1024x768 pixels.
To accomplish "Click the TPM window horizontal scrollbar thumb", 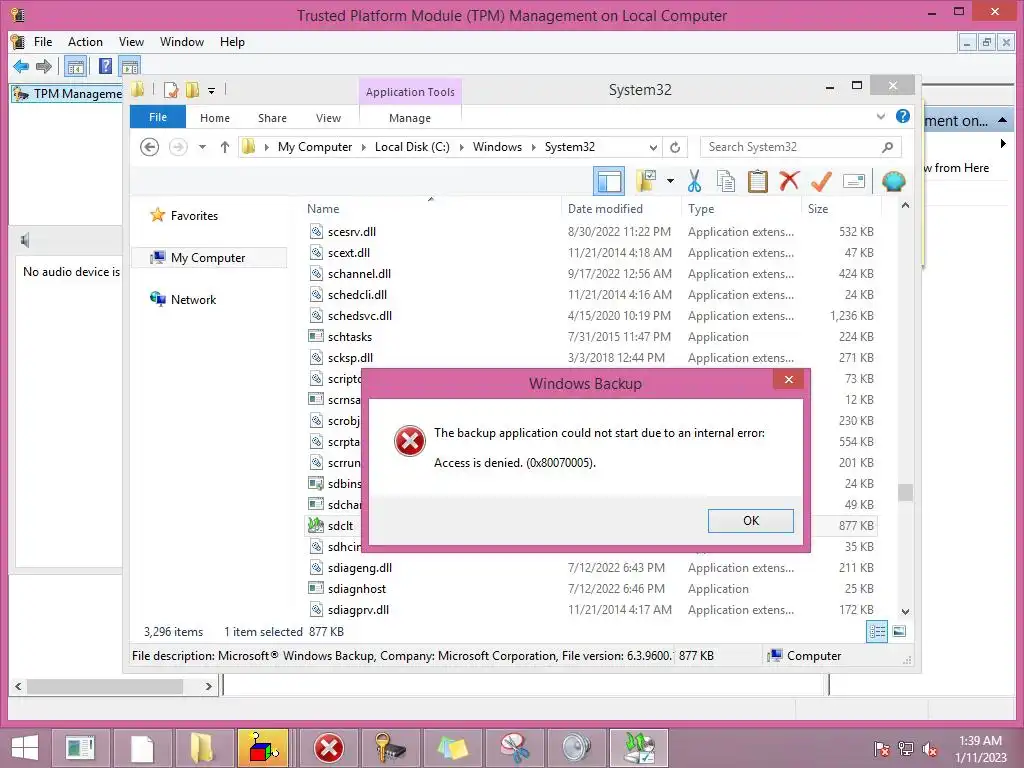I will tap(105, 686).
